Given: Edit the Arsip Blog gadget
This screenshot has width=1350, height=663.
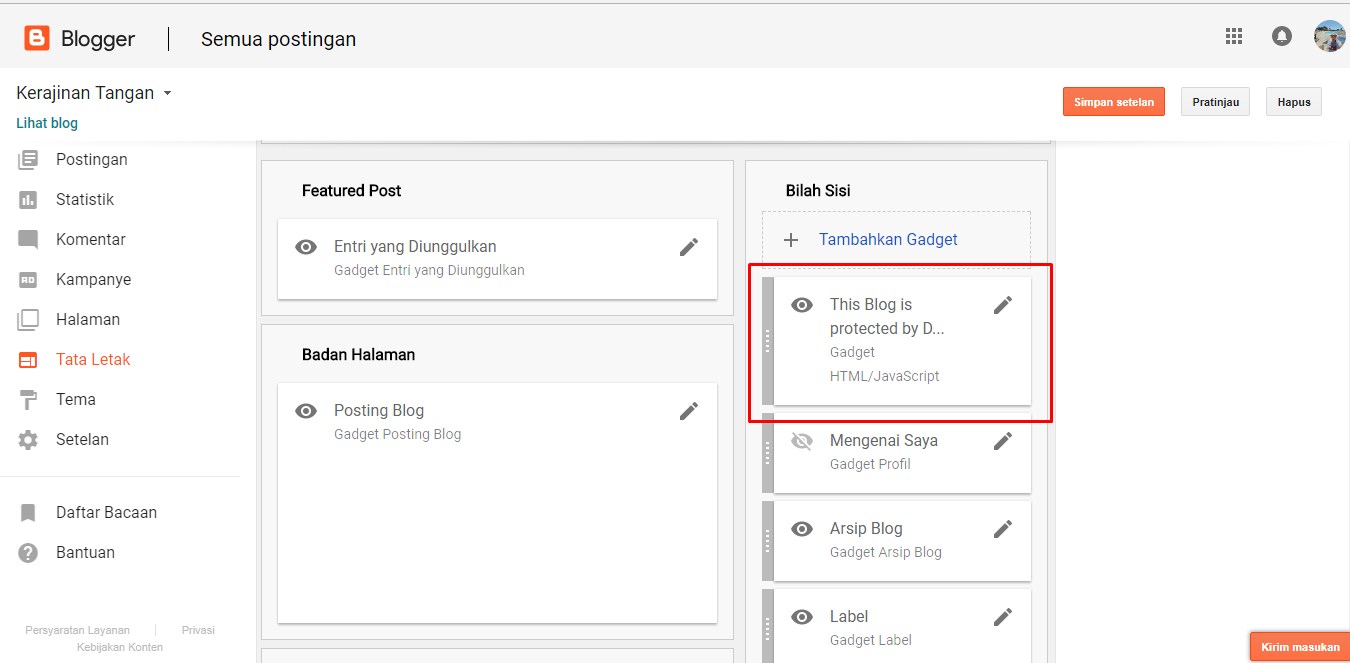Looking at the screenshot, I should 1002,529.
